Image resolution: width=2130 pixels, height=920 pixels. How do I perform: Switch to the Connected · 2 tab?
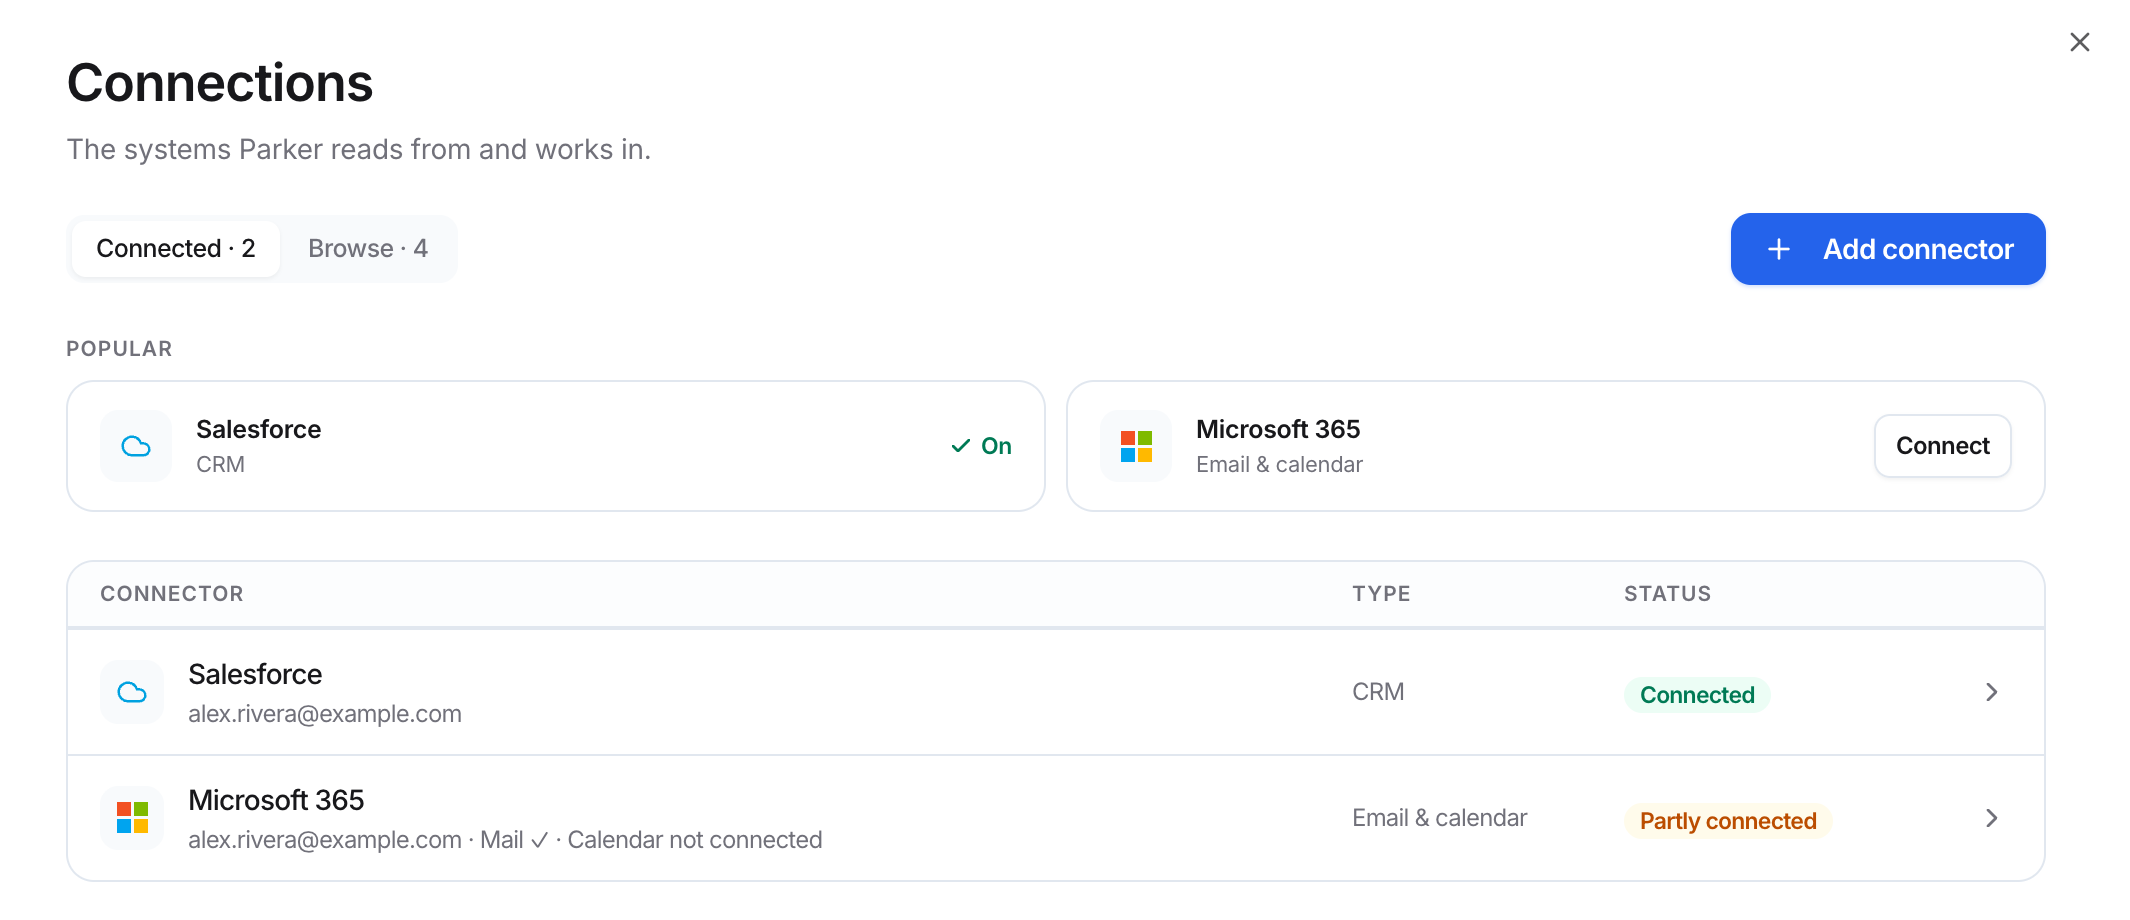click(176, 249)
